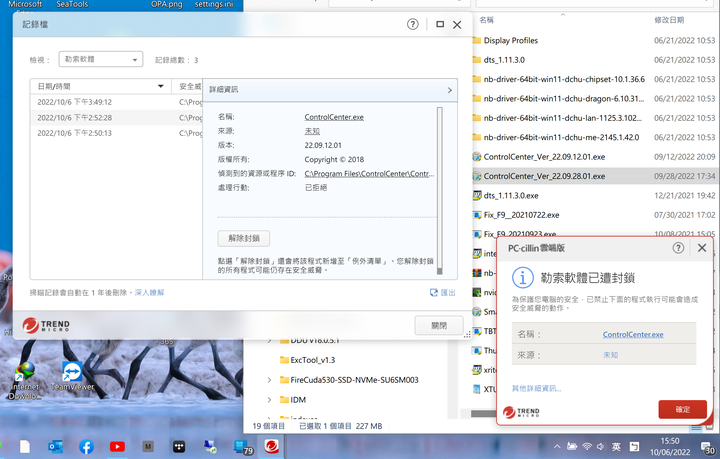Open the volume tray icon
The image size is (720, 459).
pyautogui.click(x=600, y=446)
